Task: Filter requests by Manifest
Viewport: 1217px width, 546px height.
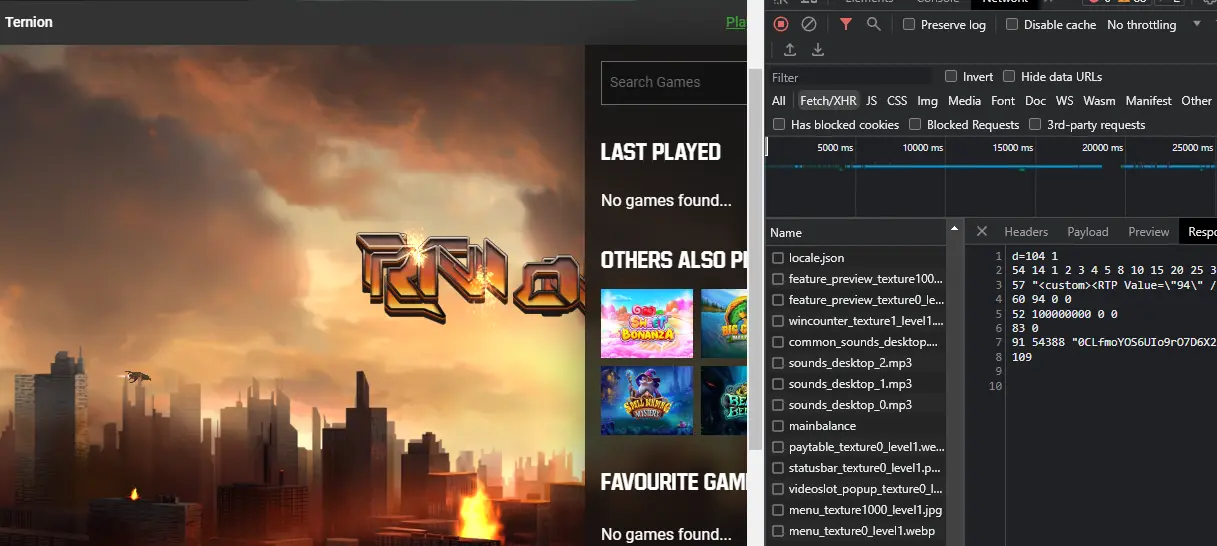Action: pyautogui.click(x=1149, y=101)
